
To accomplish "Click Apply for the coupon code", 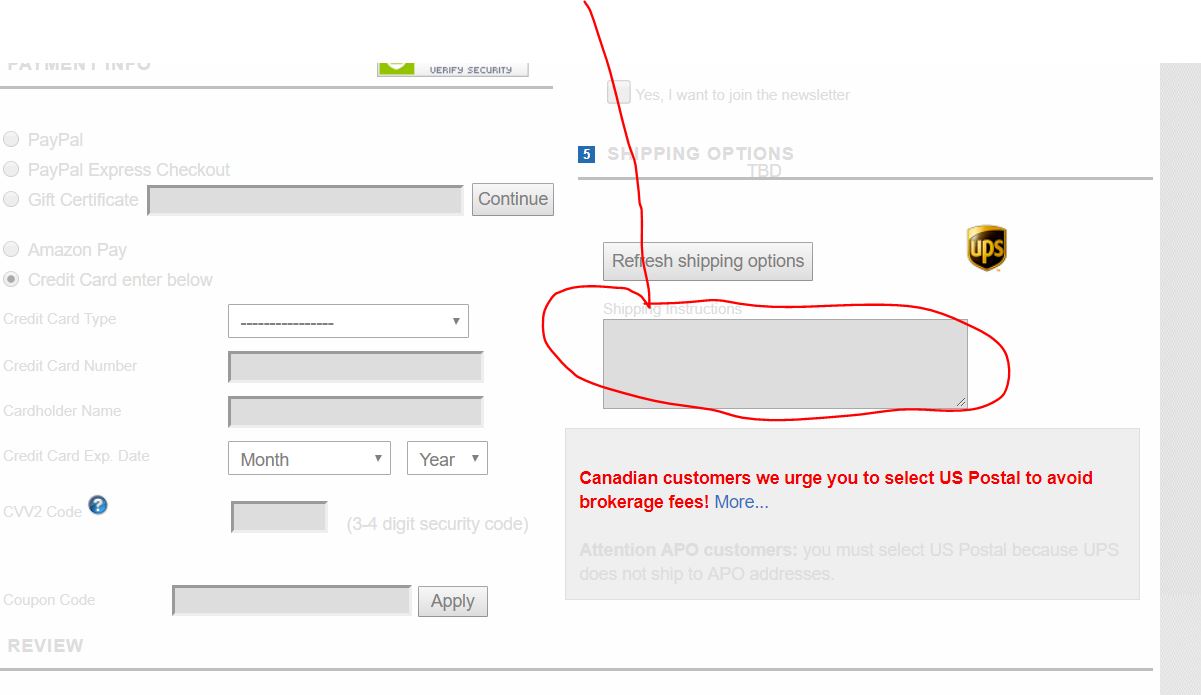I will pos(452,601).
